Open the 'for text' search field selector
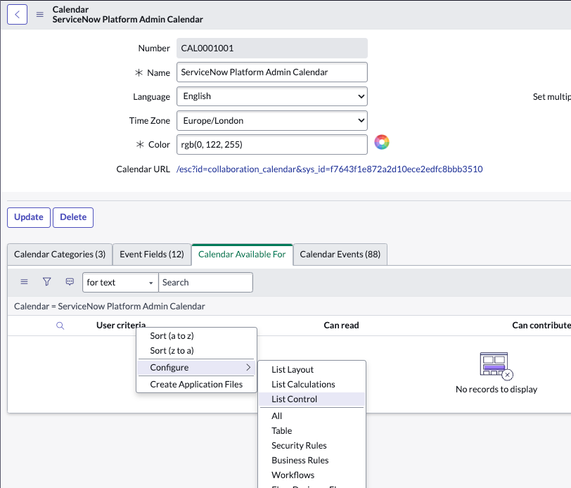This screenshot has height=488, width=571. 120,283
